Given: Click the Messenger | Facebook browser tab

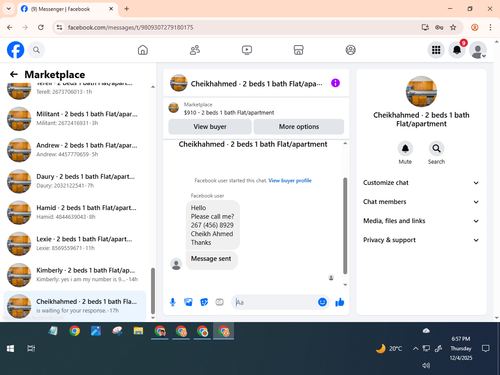Looking at the screenshot, I should click(67, 9).
